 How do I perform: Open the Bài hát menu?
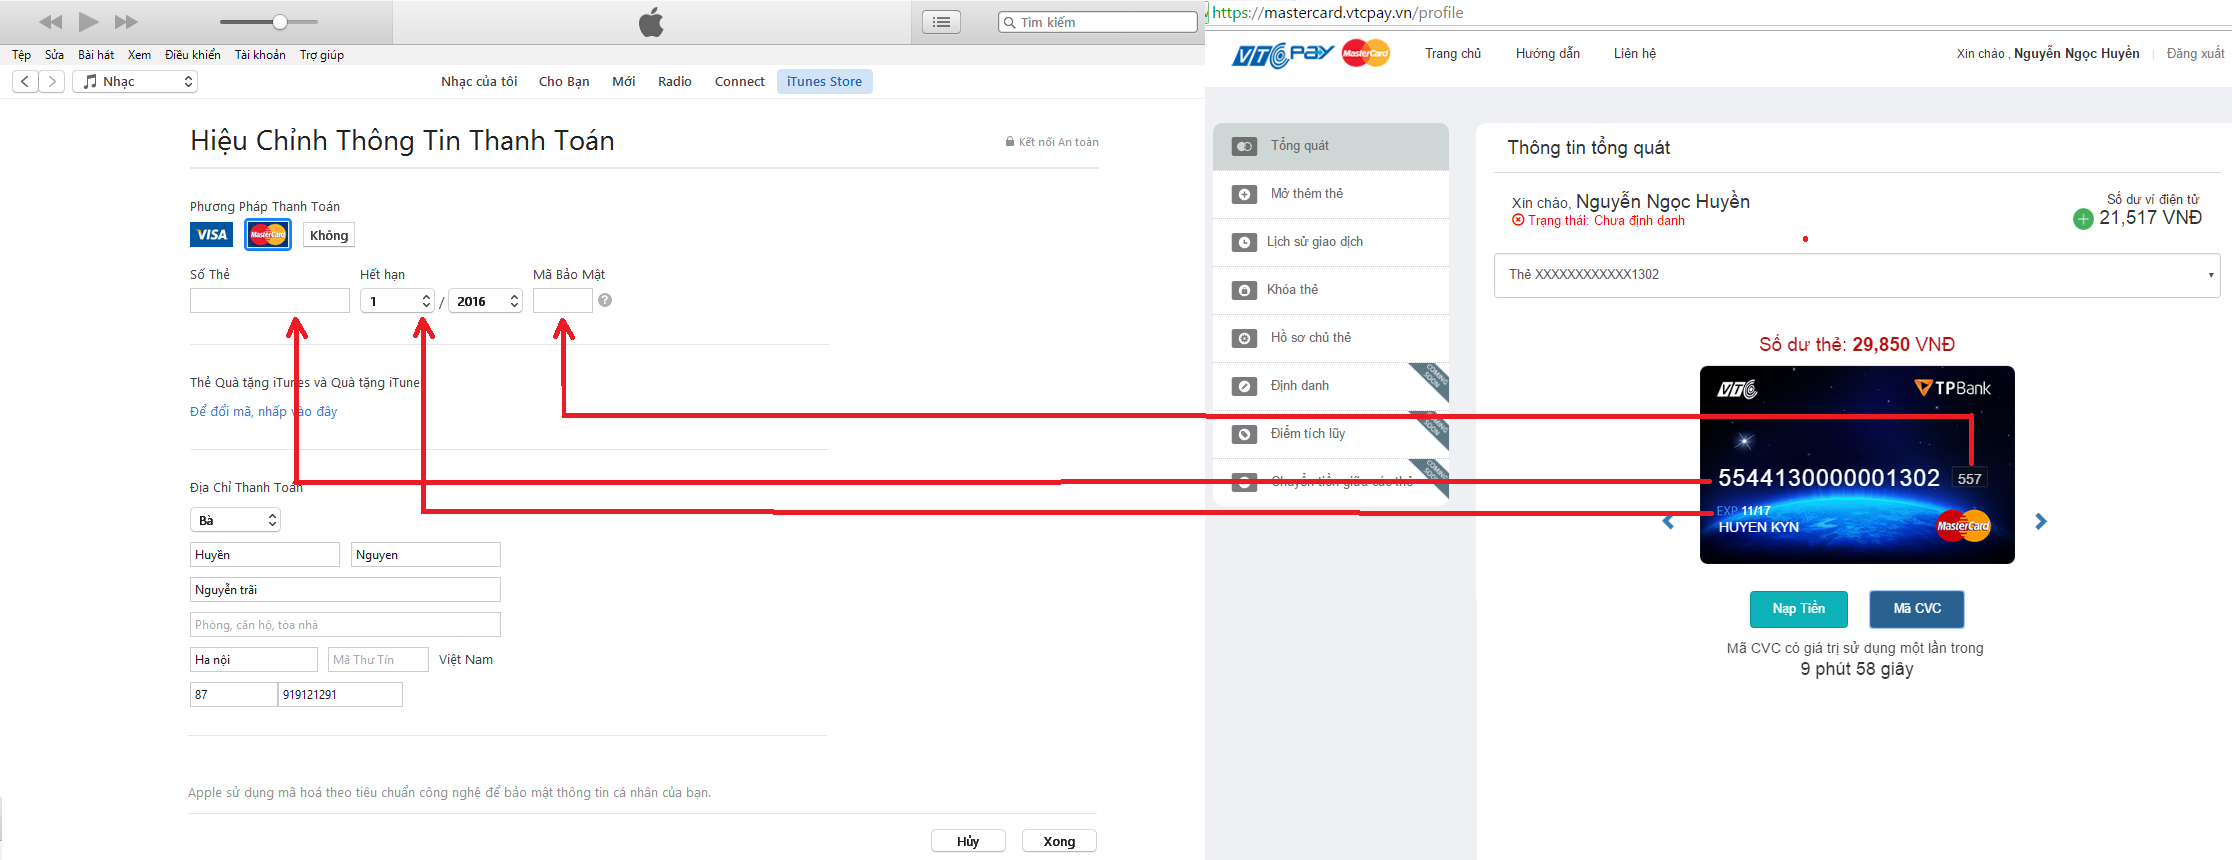pos(96,55)
